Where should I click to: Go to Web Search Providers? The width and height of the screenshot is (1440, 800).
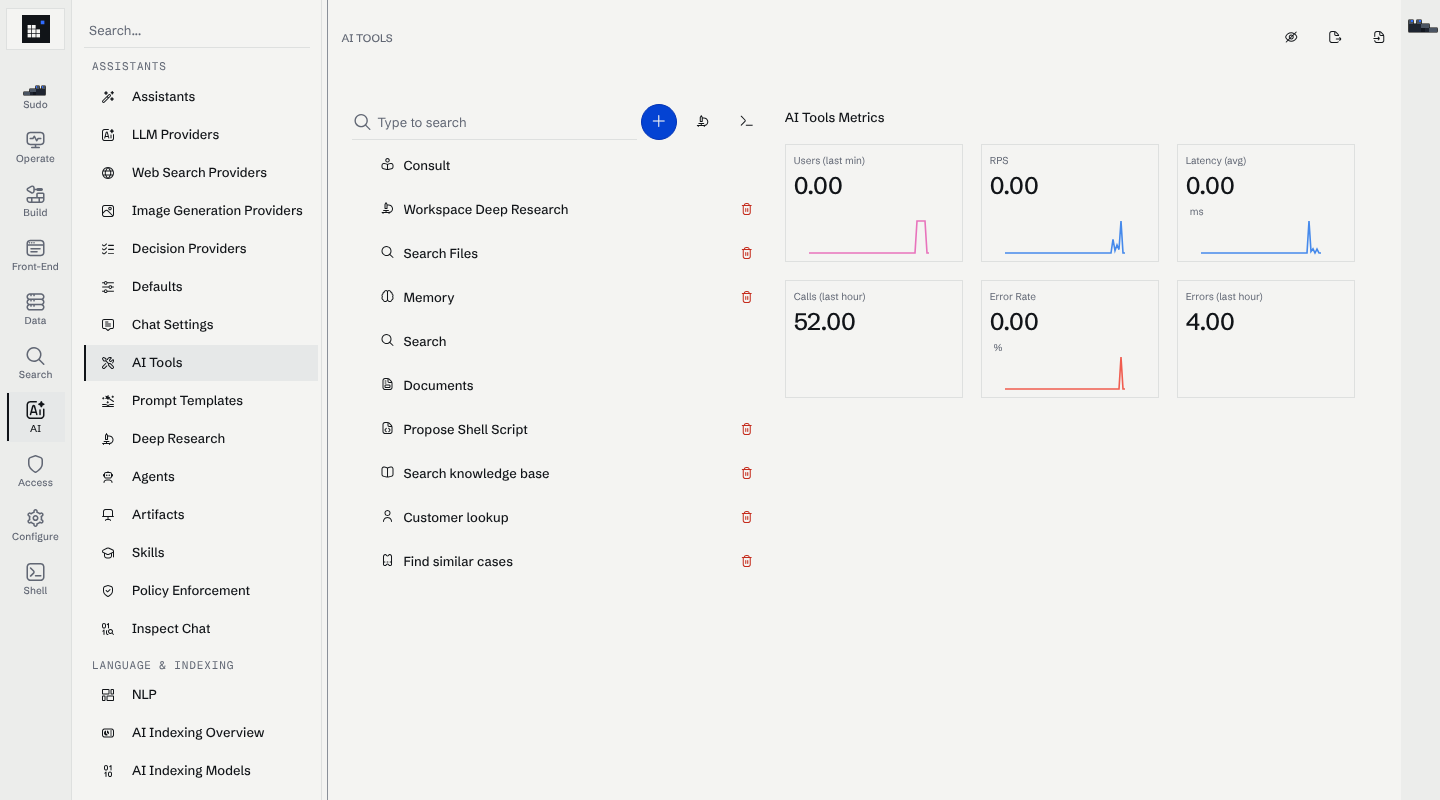201,173
